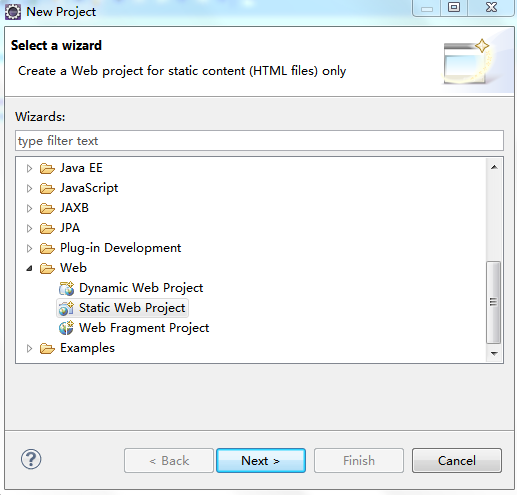Focus the type filter text field
Viewport: 517px width, 495px height.
click(259, 141)
